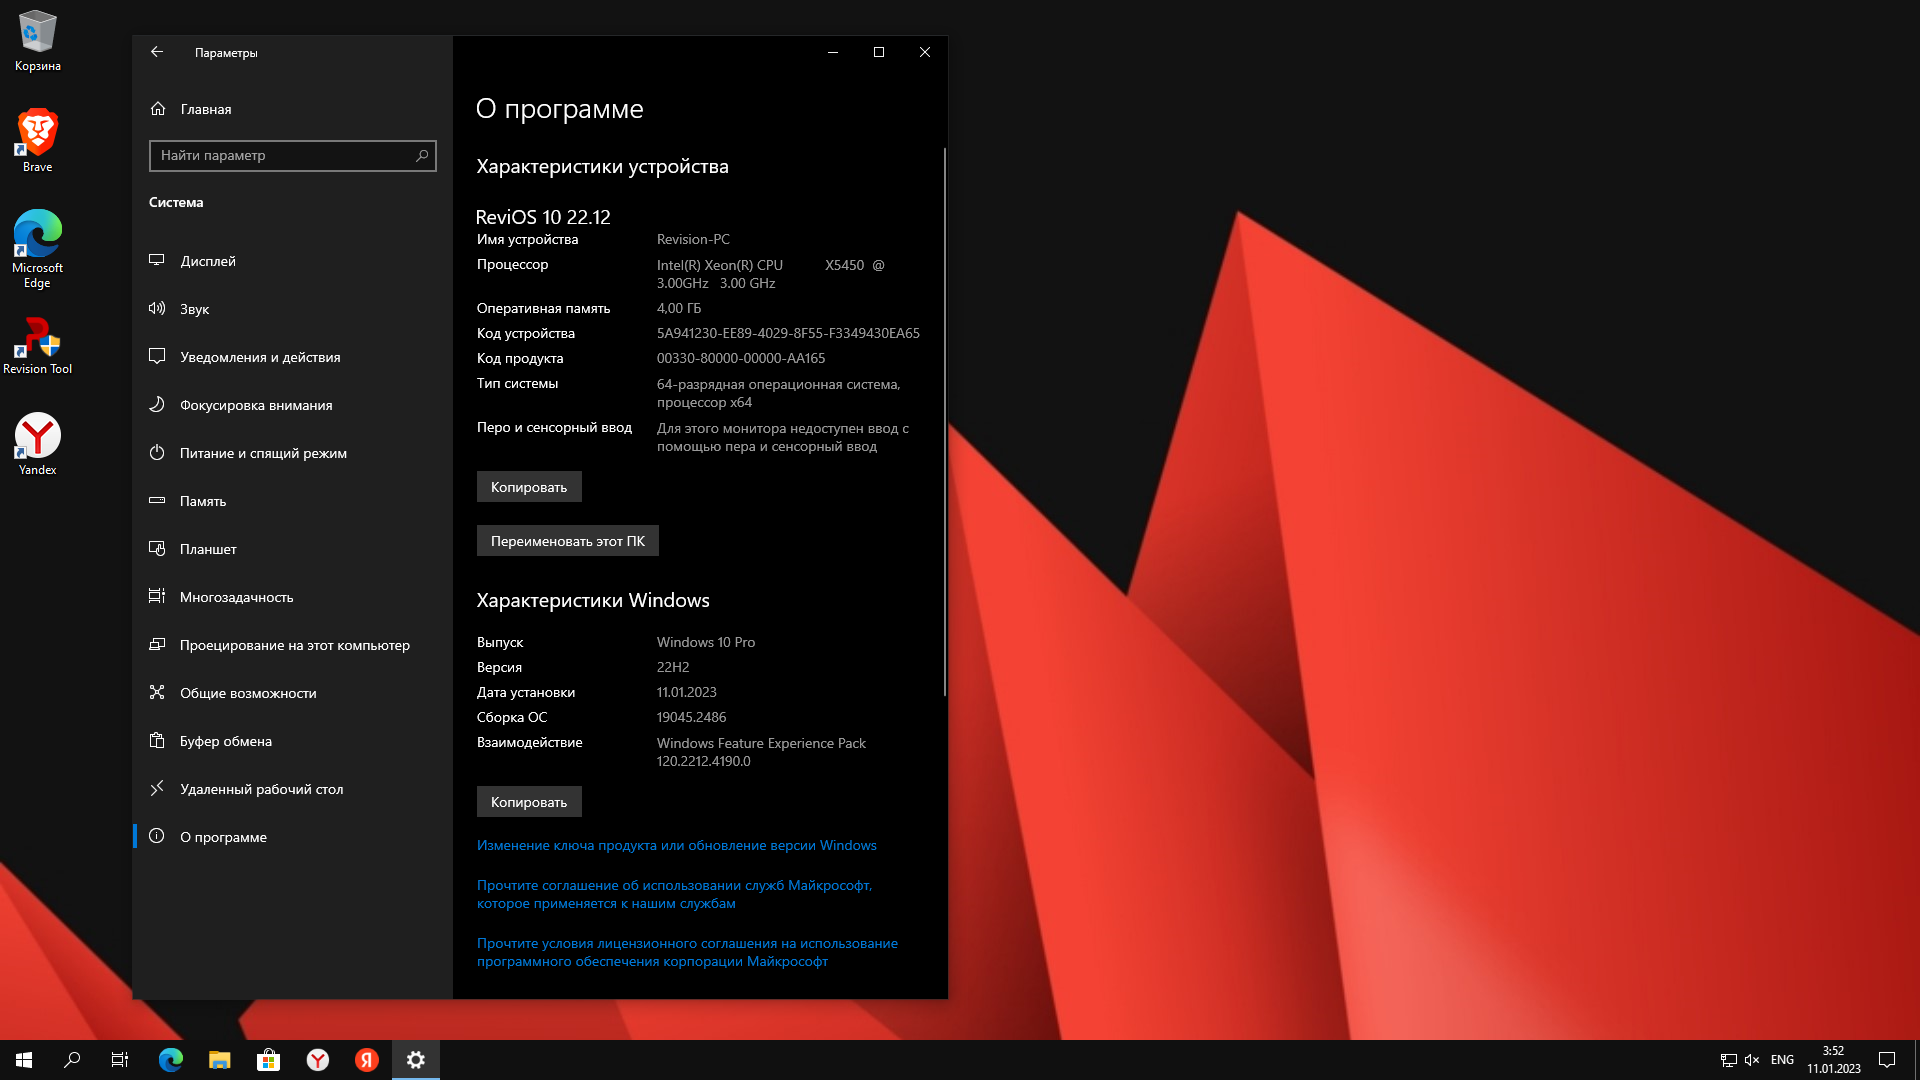Open File Explorer from taskbar

pyautogui.click(x=219, y=1060)
